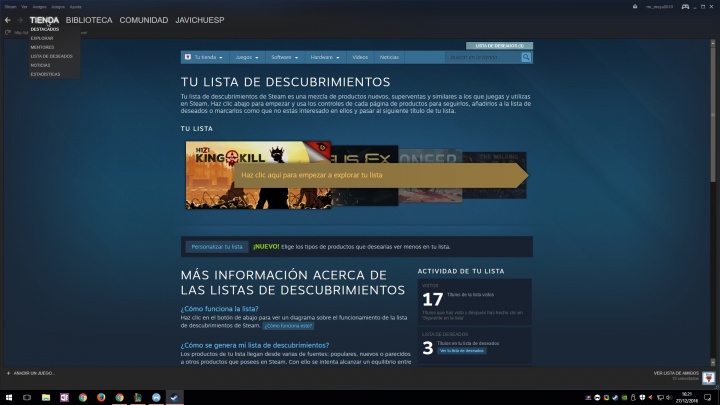This screenshot has width=720, height=405.
Task: Open the Steam menu in the menu bar
Action: click(10, 7)
